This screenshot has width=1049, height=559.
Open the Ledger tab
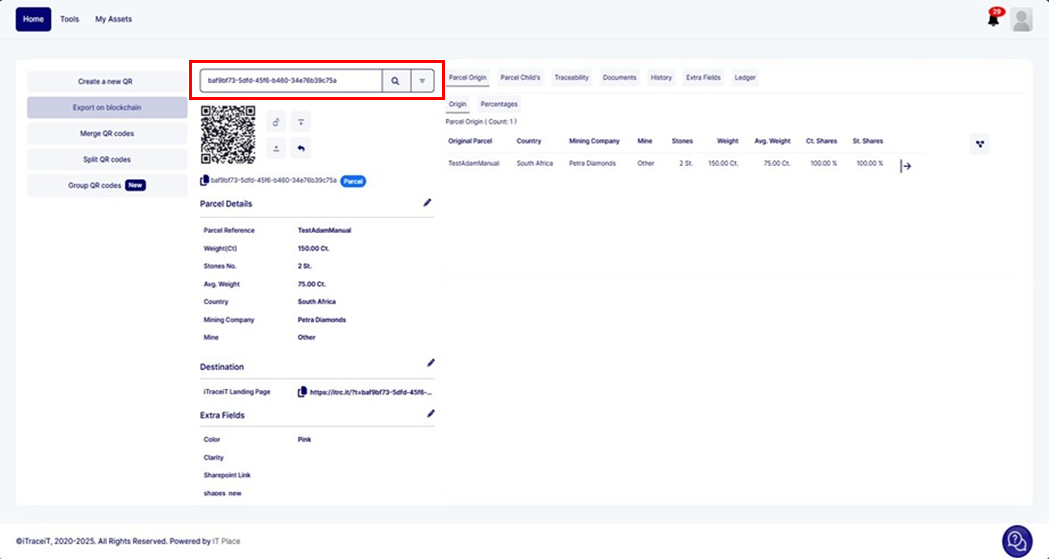745,77
